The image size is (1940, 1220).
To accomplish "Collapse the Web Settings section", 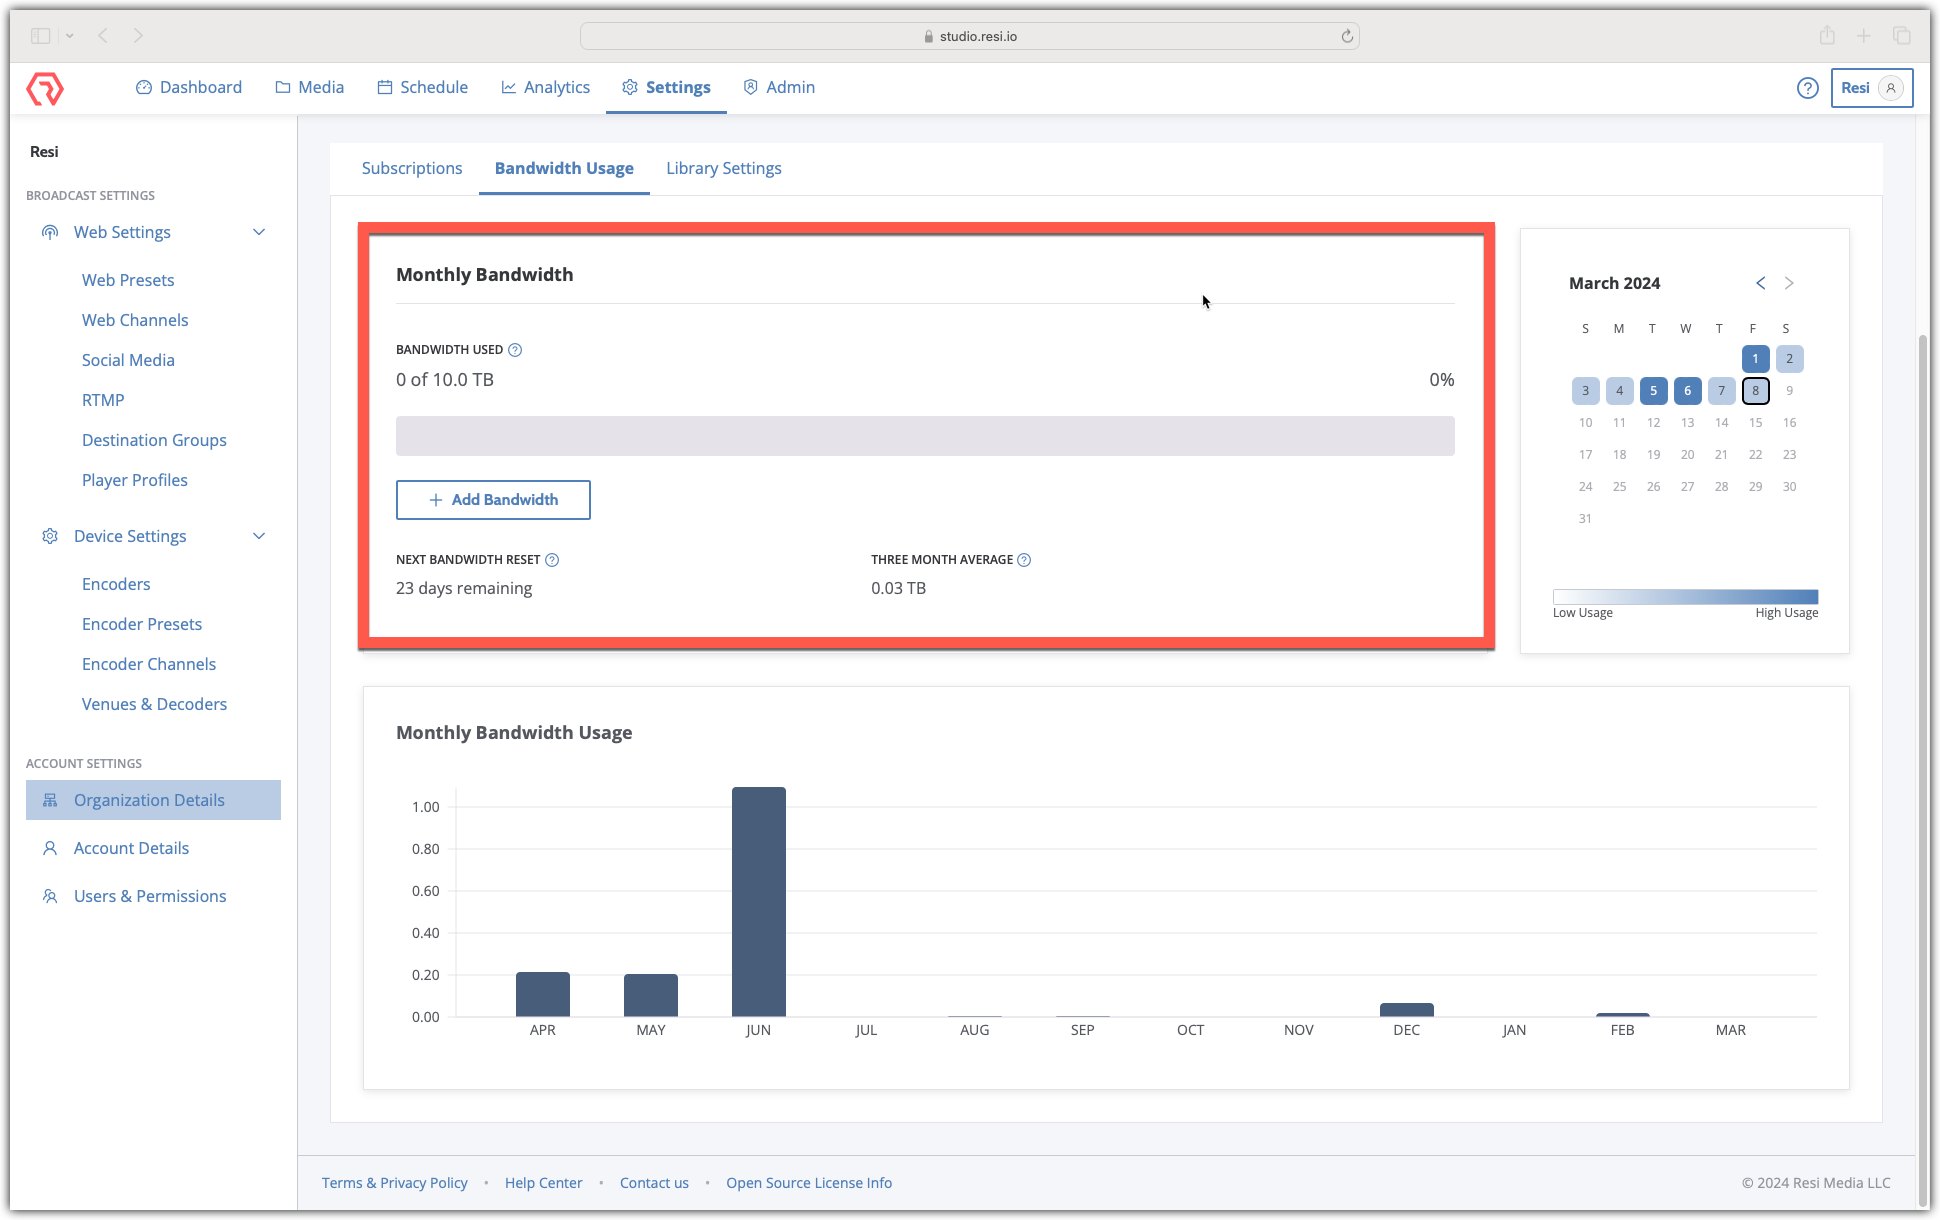I will coord(259,232).
